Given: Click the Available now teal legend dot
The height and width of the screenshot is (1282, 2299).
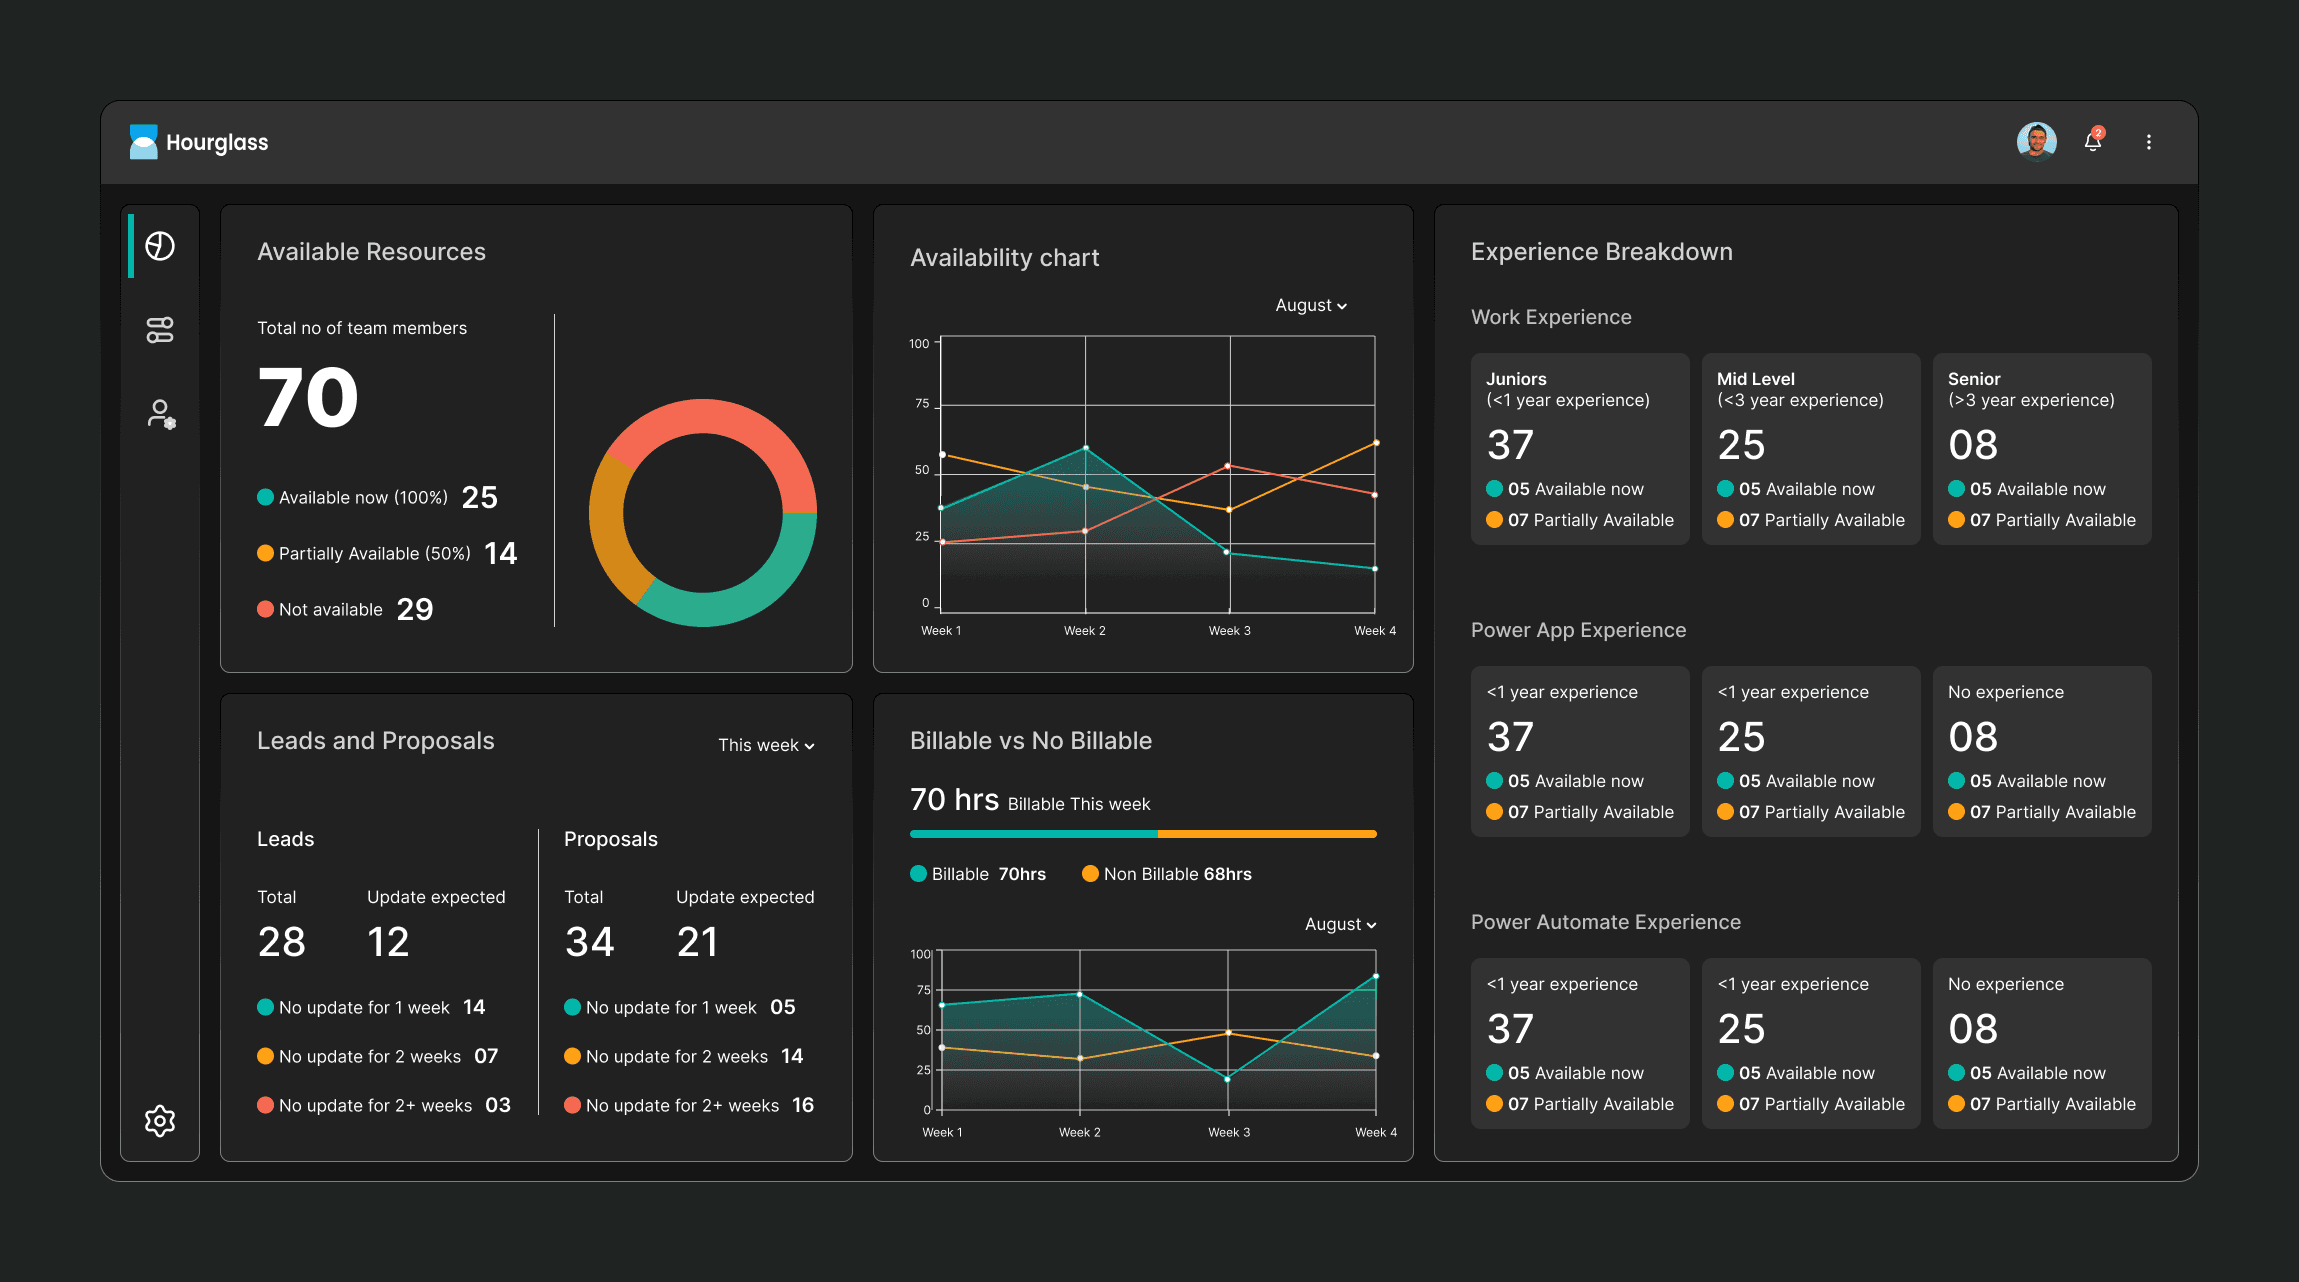Looking at the screenshot, I should click(x=265, y=497).
